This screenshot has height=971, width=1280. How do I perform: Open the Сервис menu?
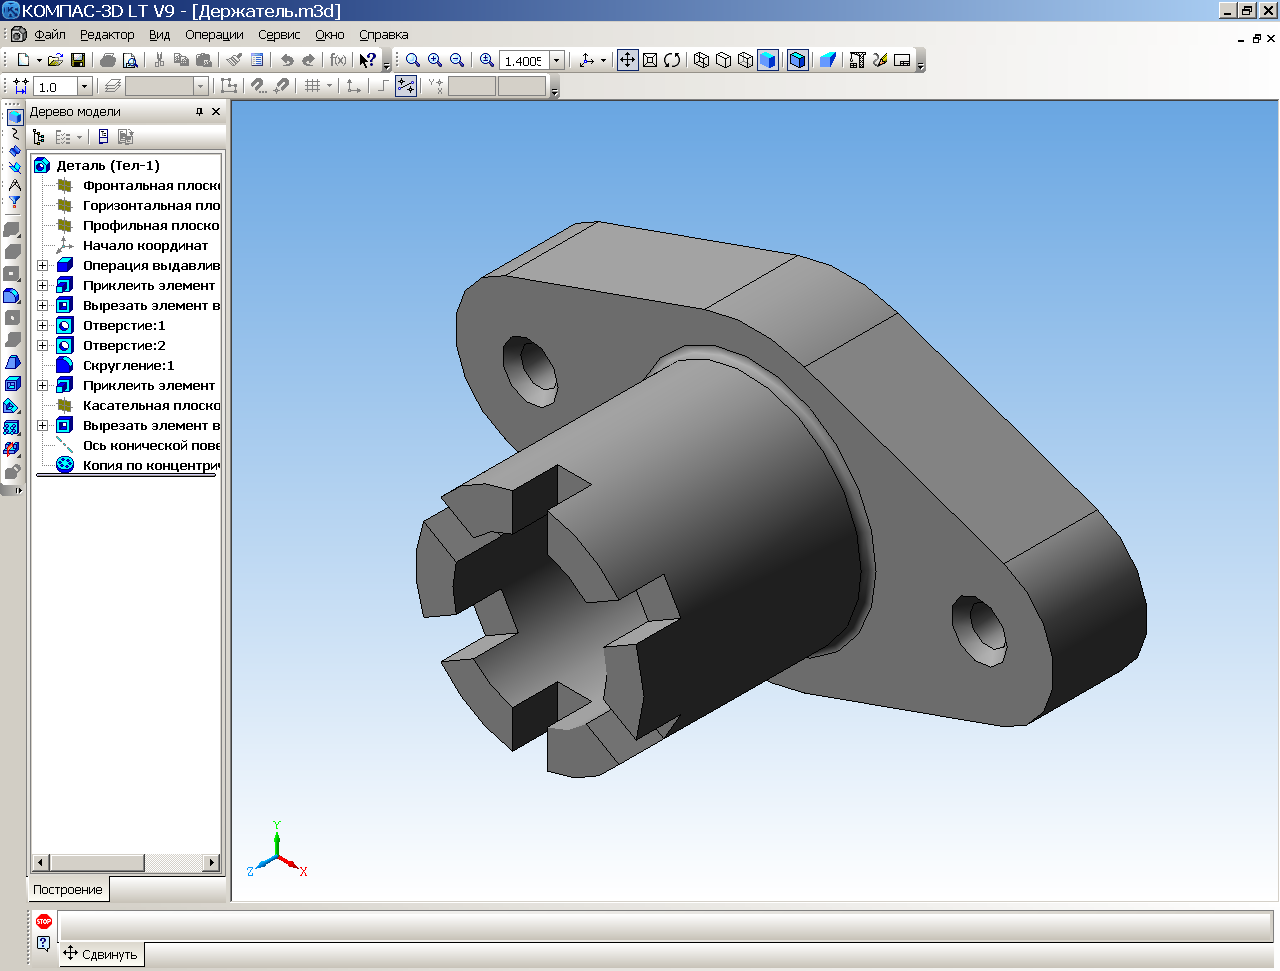(x=279, y=35)
